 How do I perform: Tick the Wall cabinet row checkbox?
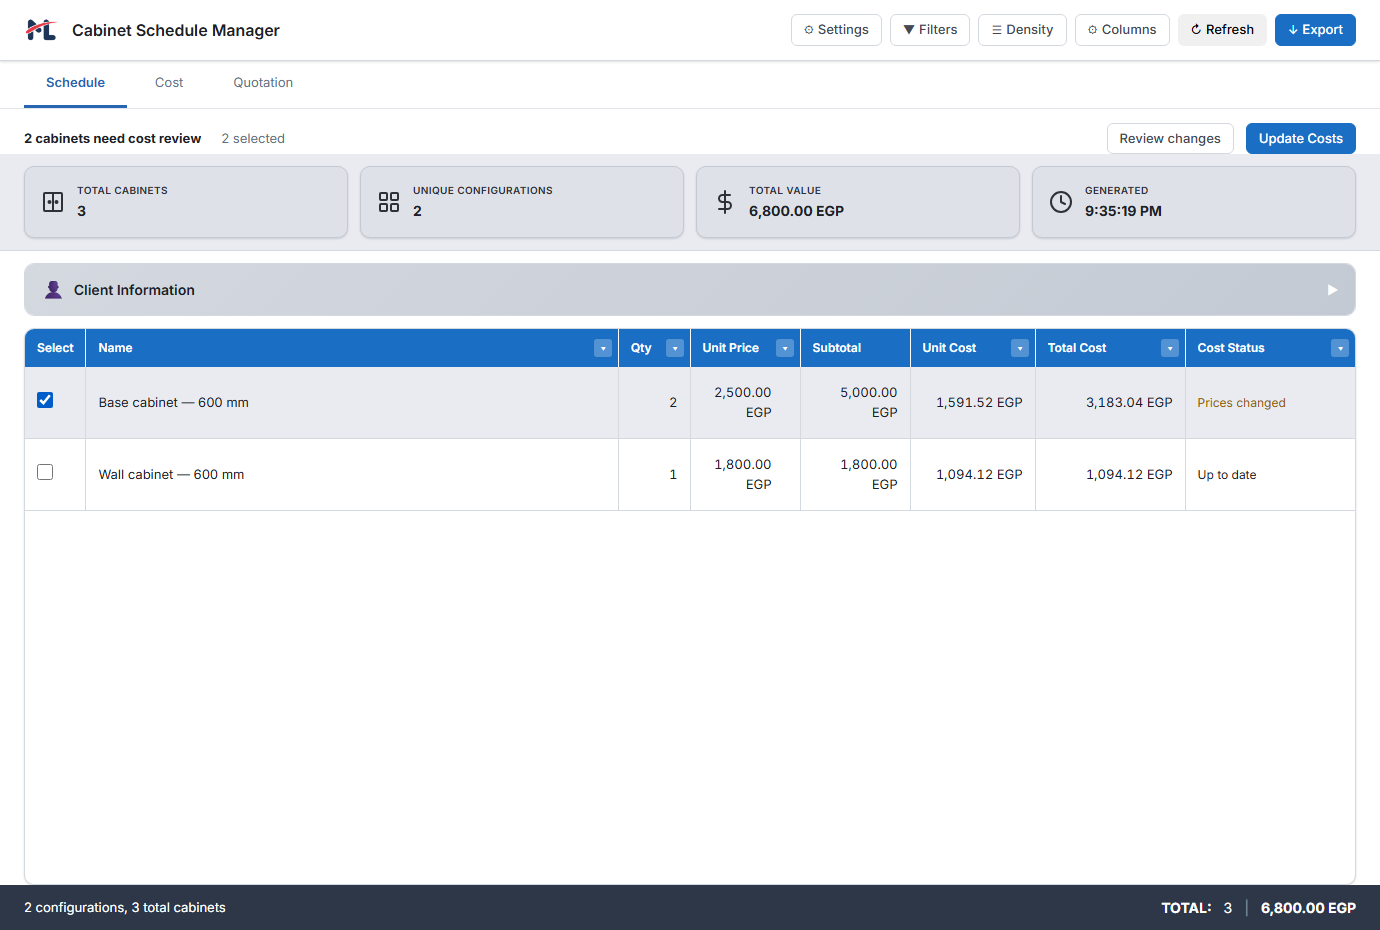pyautogui.click(x=45, y=472)
